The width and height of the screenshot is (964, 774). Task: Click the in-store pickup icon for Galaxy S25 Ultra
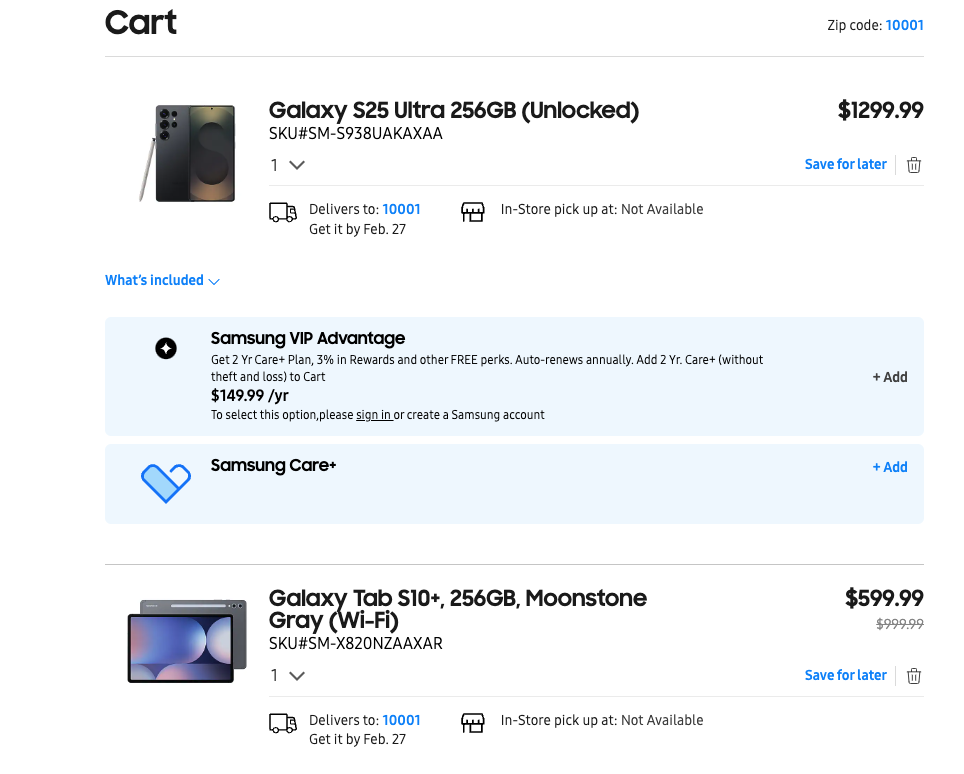point(472,211)
